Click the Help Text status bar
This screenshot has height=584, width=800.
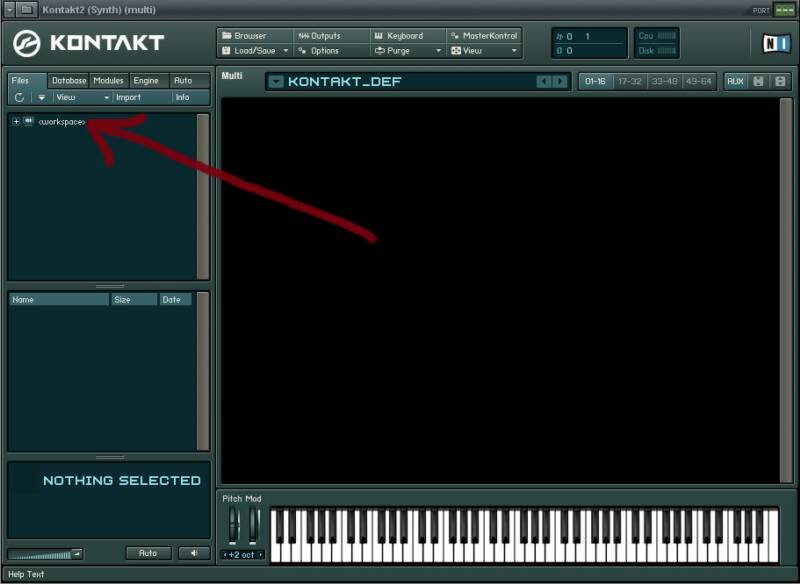pos(400,574)
